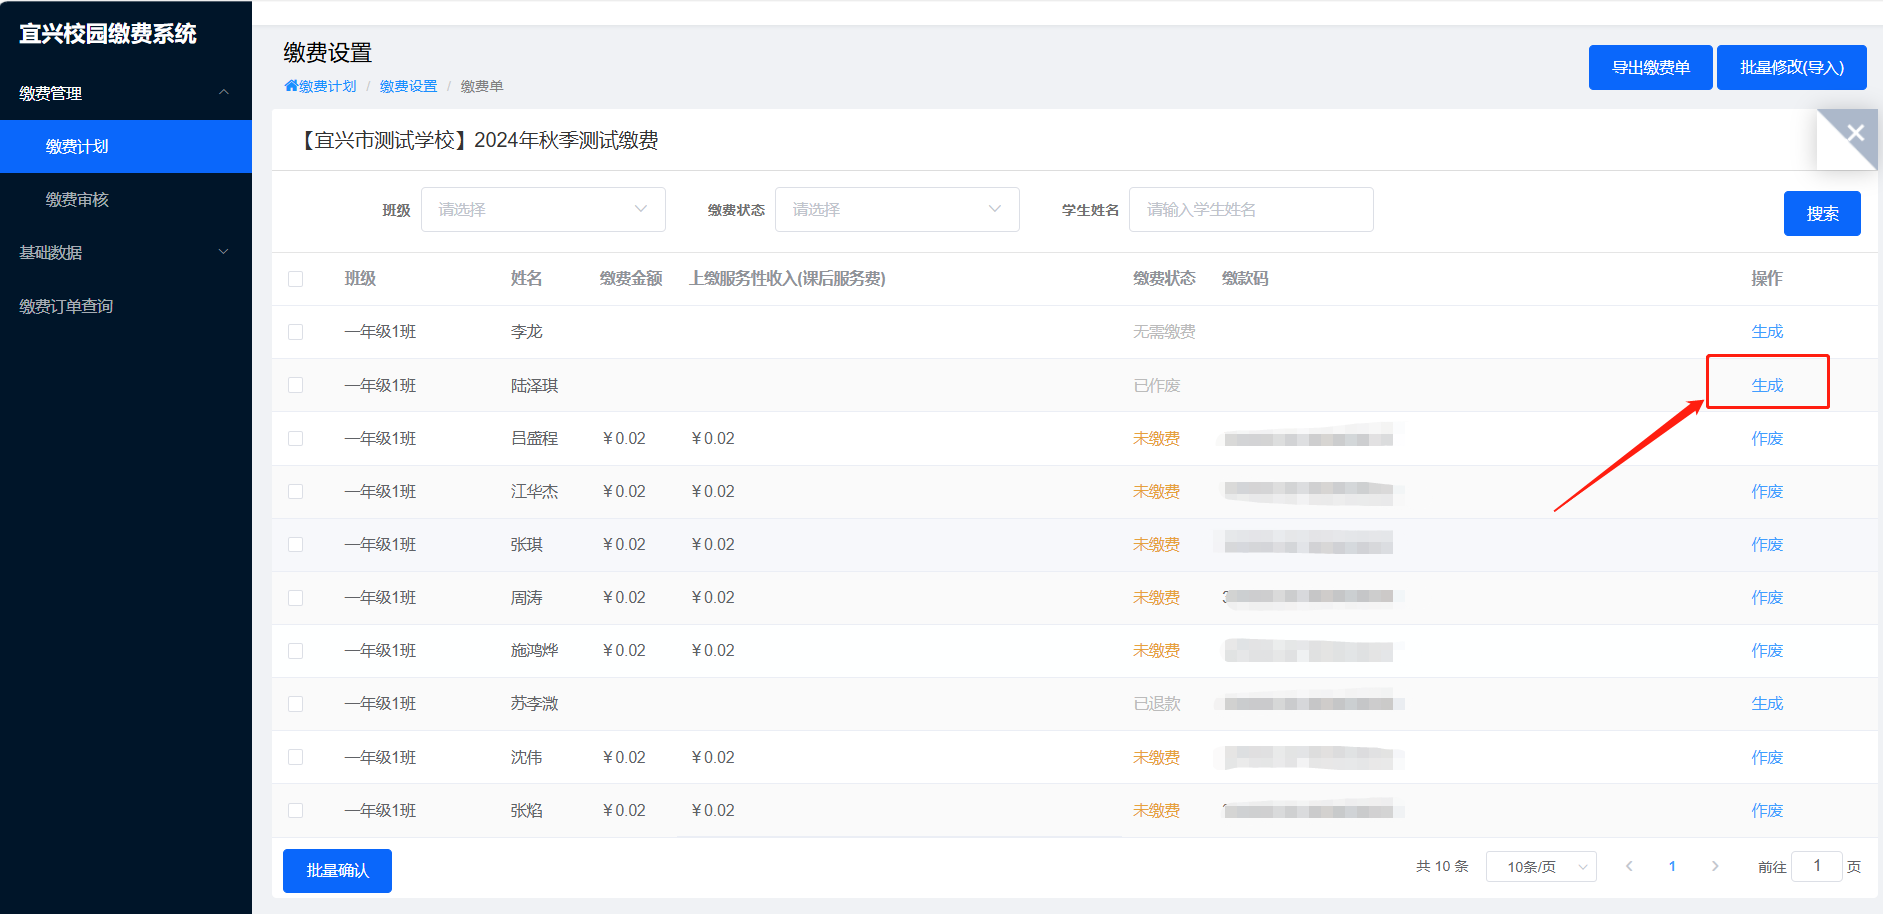
Task: Click 生成 link for student 陆泽琪
Action: tap(1767, 385)
